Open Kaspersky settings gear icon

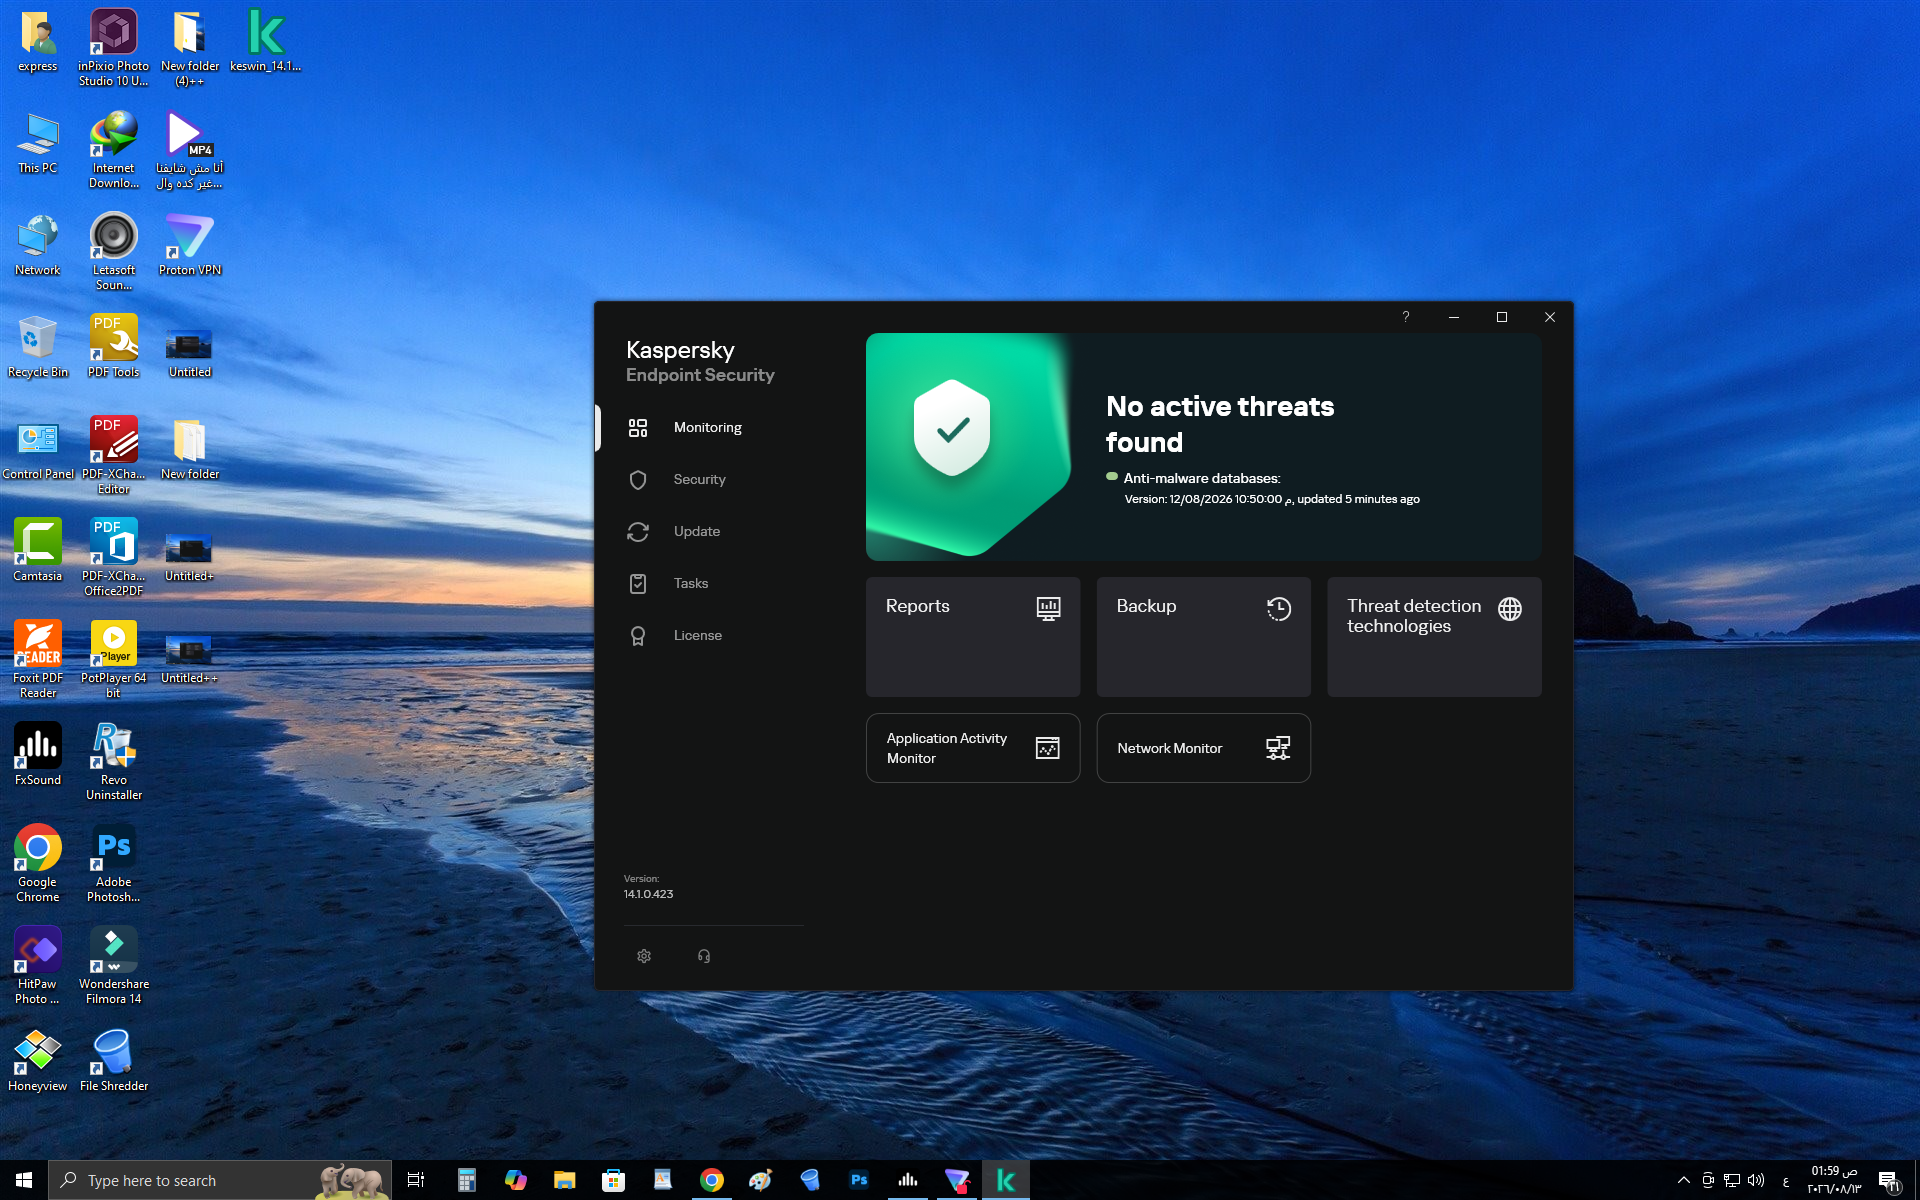click(644, 956)
